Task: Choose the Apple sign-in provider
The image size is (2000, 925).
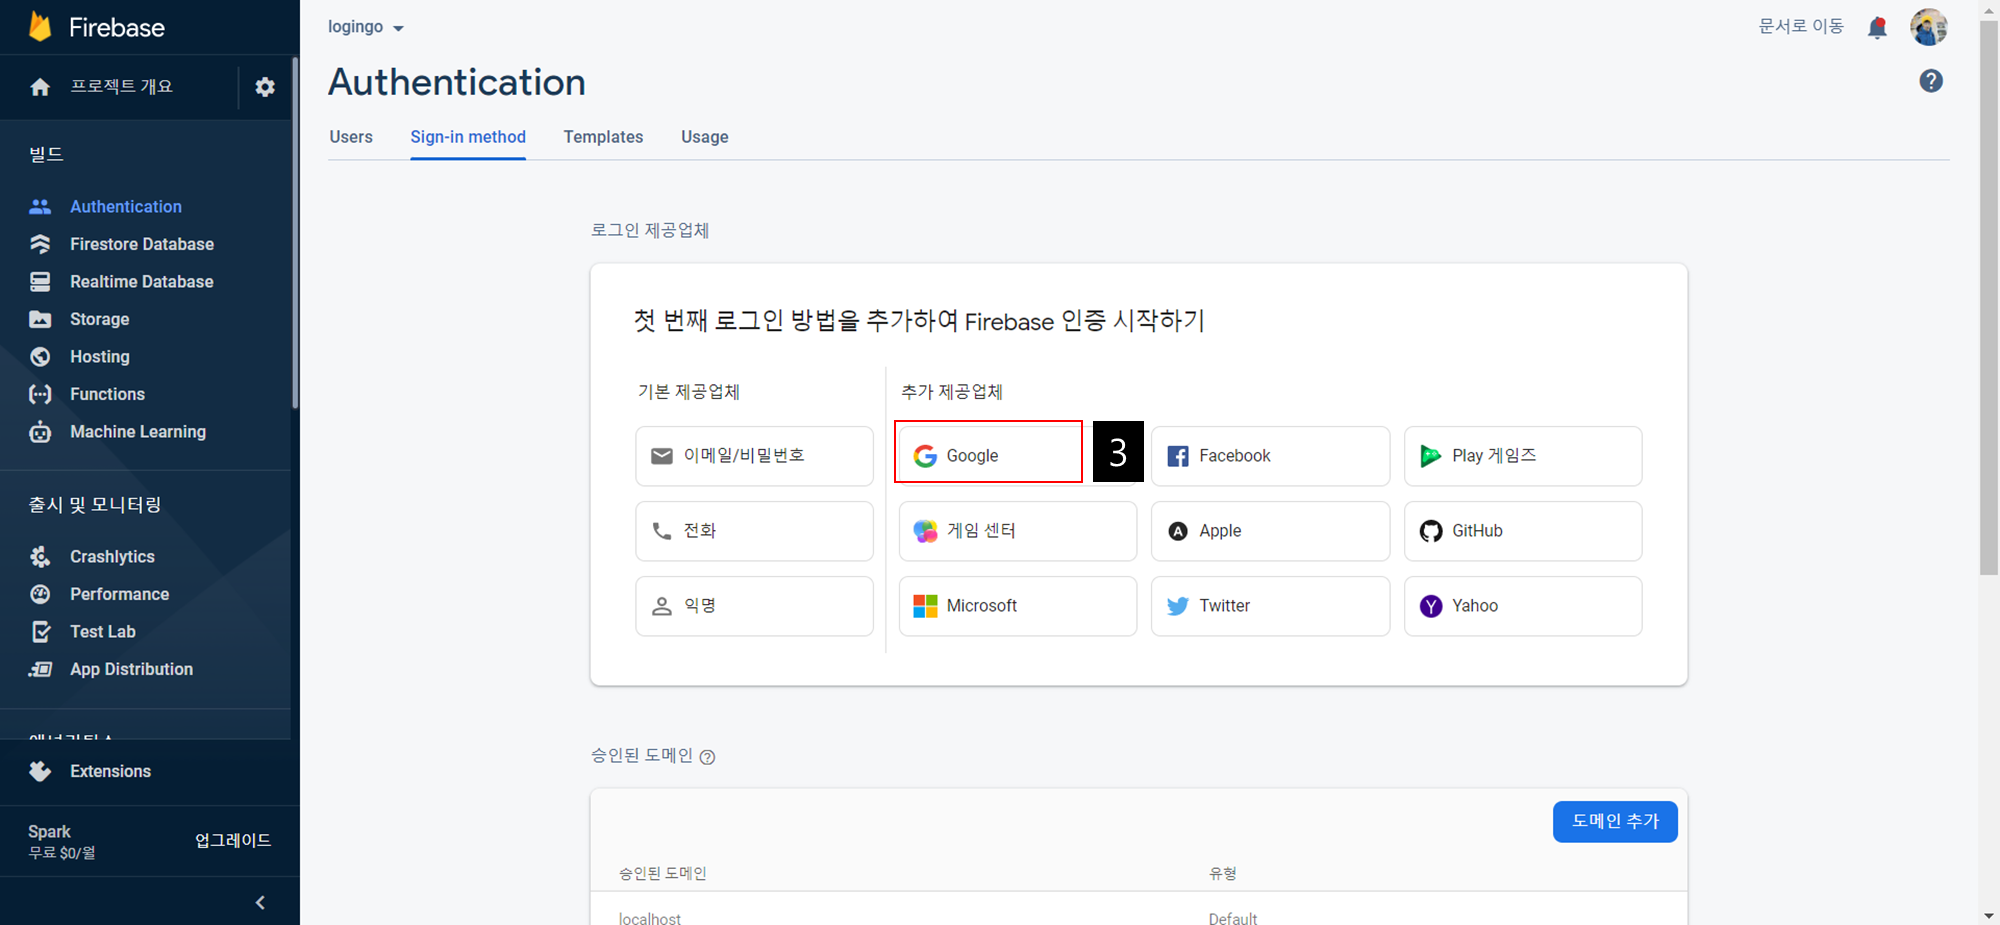Action: (x=1270, y=531)
